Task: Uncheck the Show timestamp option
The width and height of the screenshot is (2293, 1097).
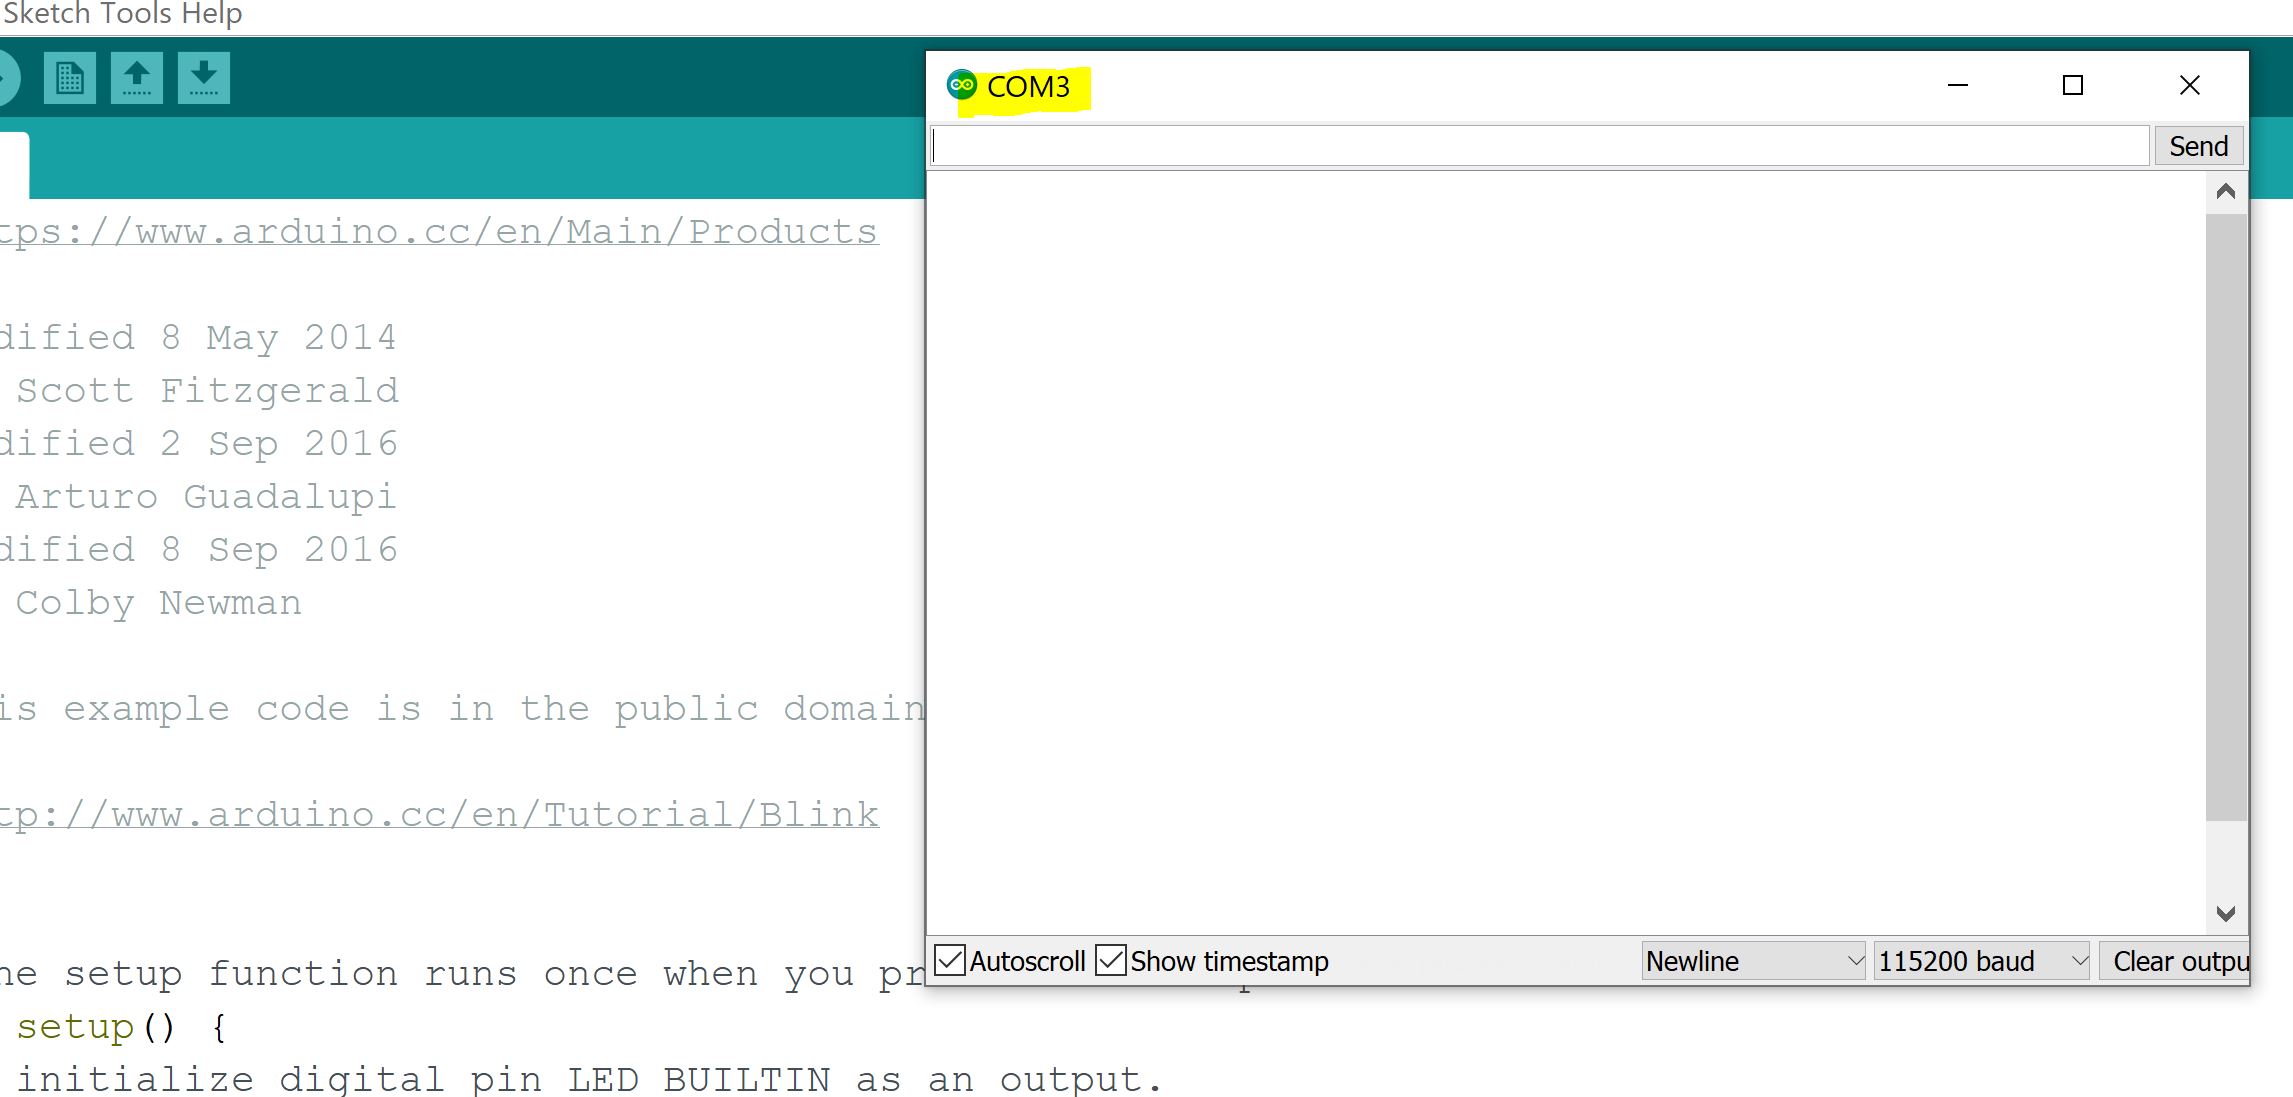Action: point(1111,961)
